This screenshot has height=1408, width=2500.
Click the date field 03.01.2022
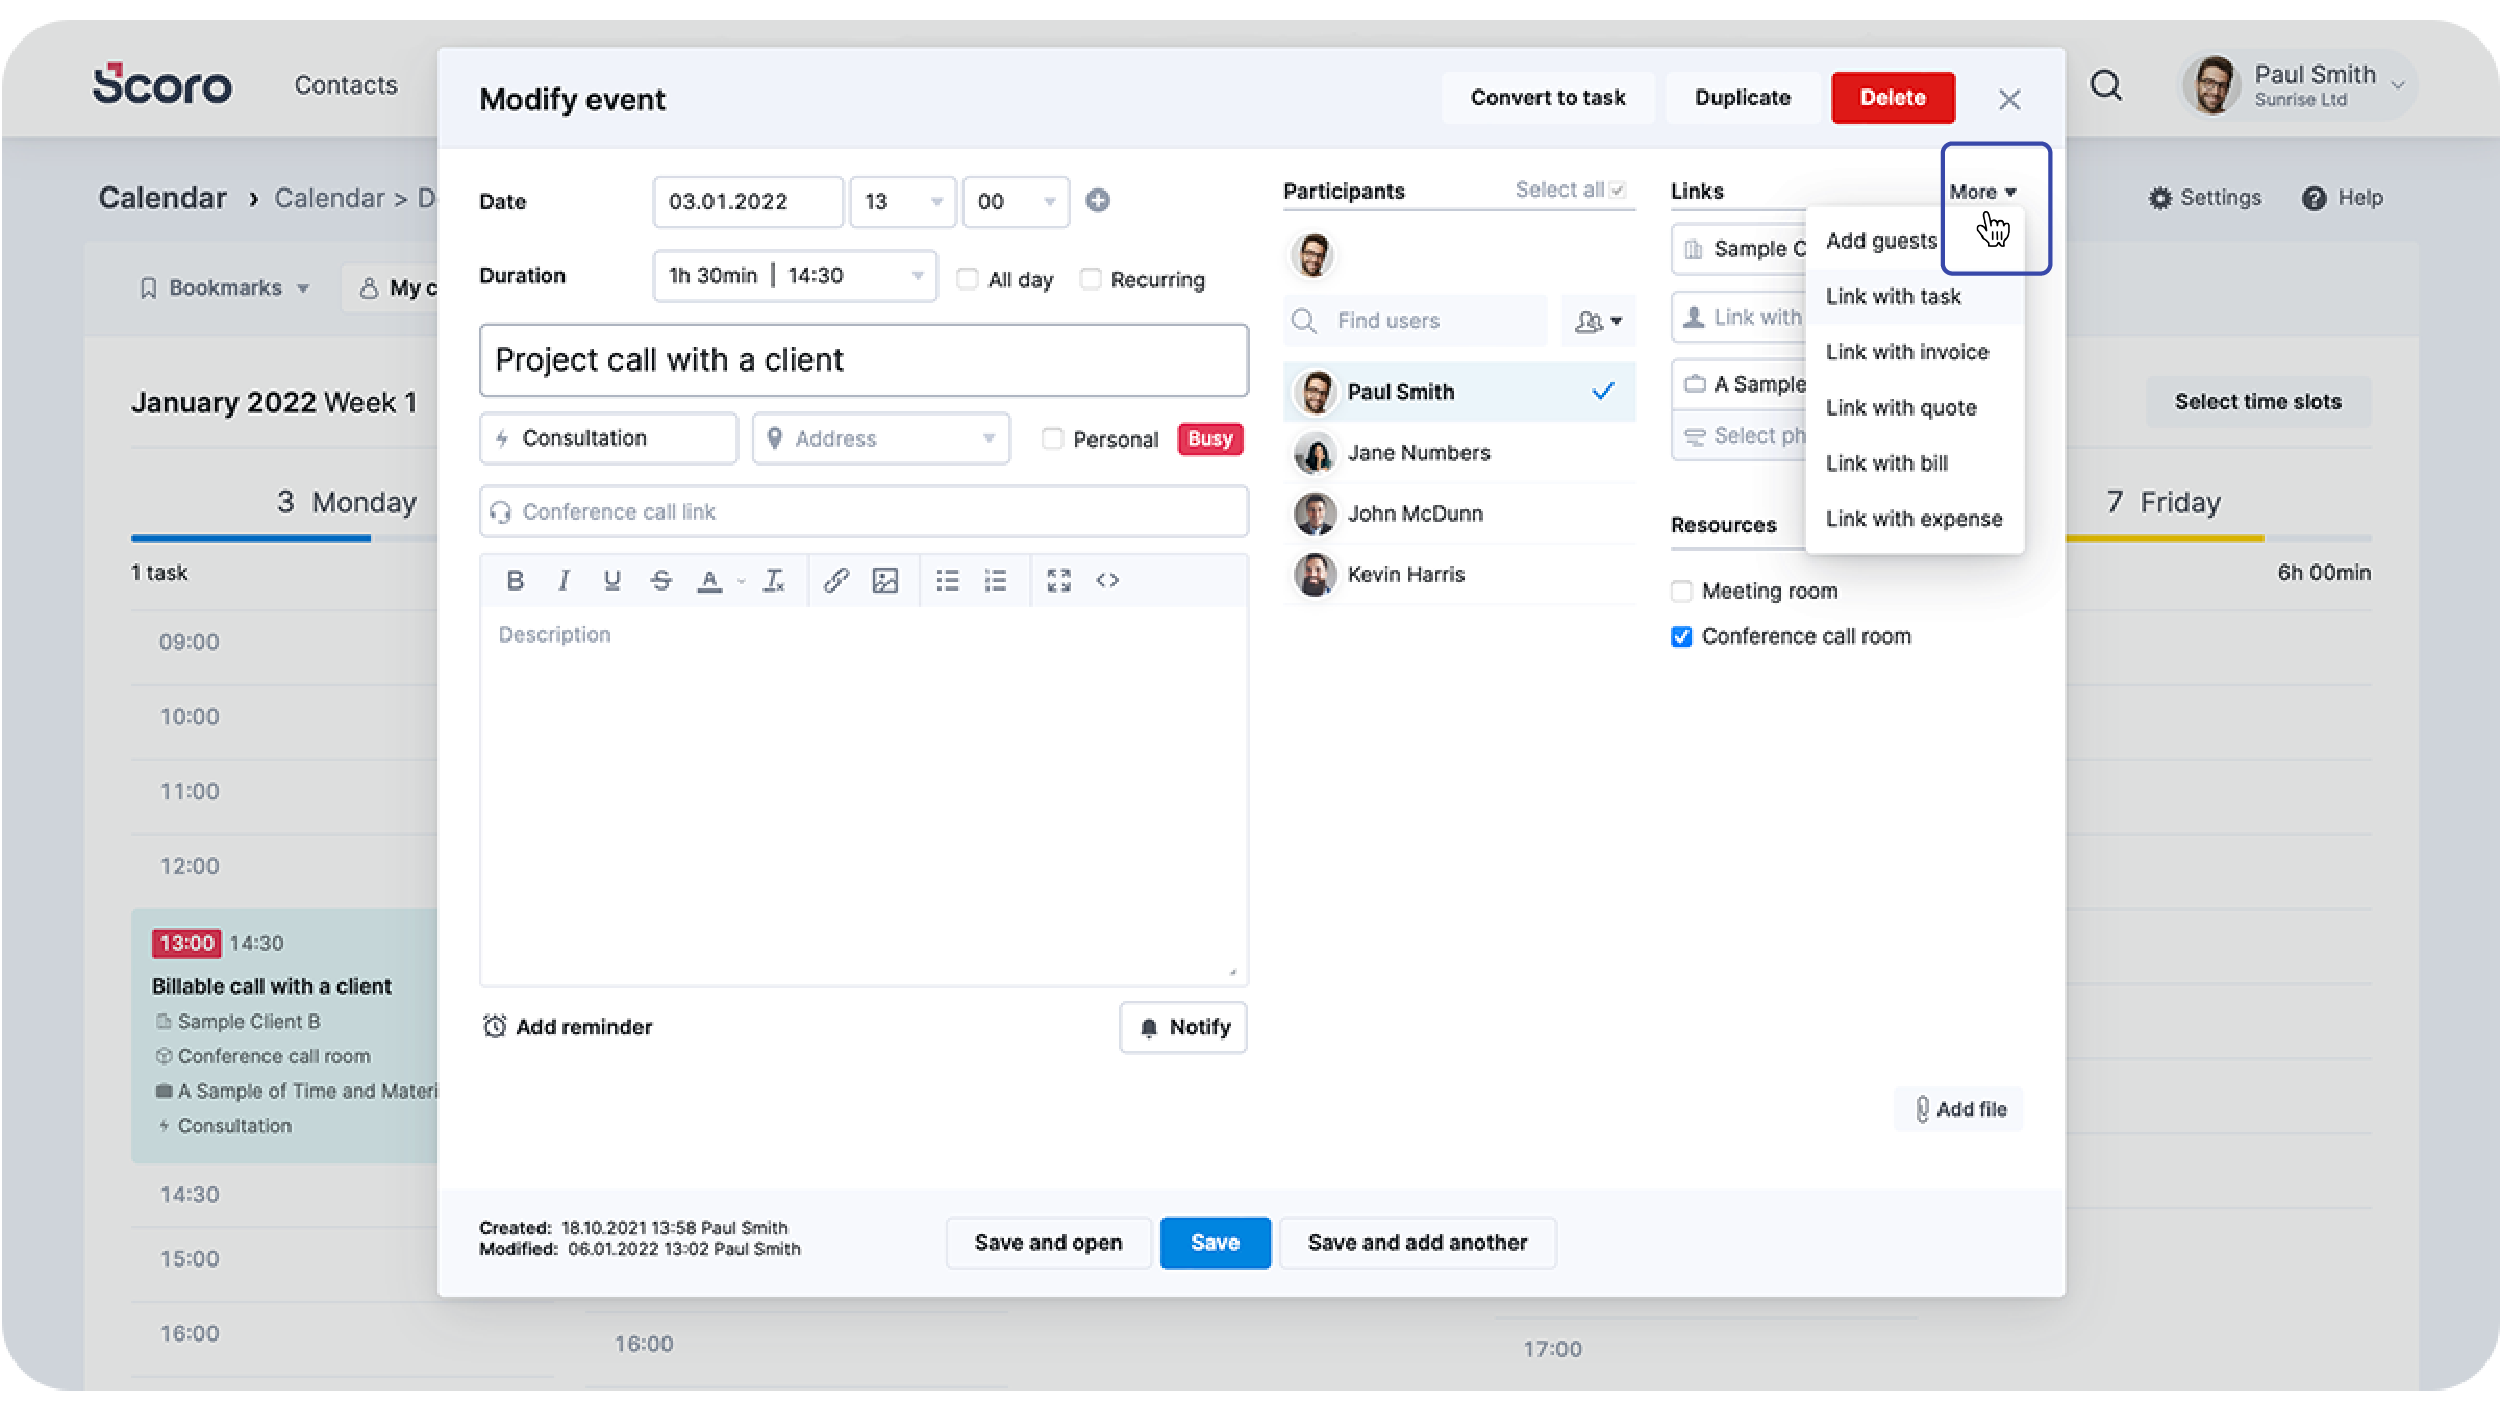pyautogui.click(x=748, y=201)
